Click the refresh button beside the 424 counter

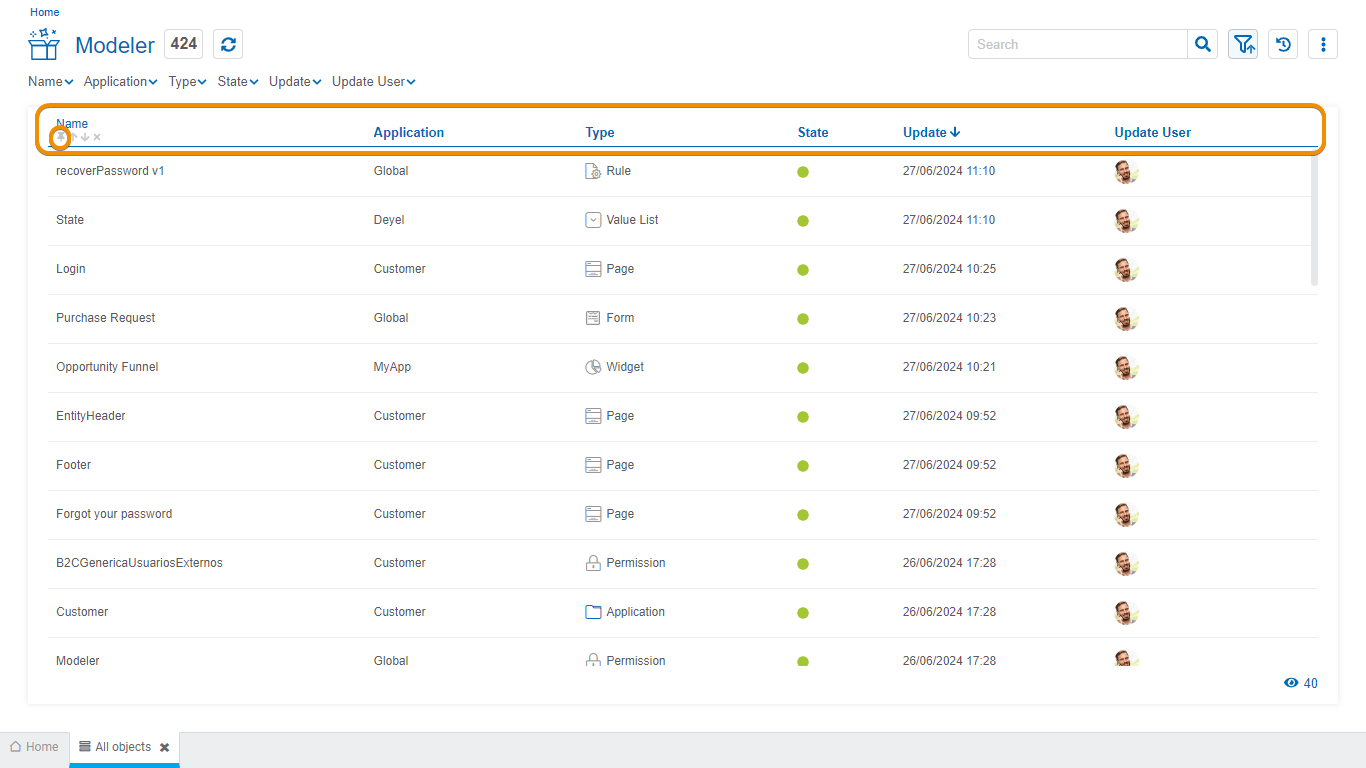click(228, 44)
